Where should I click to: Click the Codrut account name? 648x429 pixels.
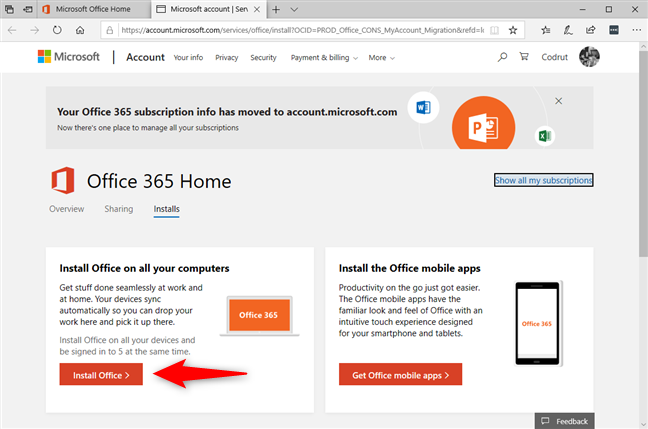tap(555, 57)
